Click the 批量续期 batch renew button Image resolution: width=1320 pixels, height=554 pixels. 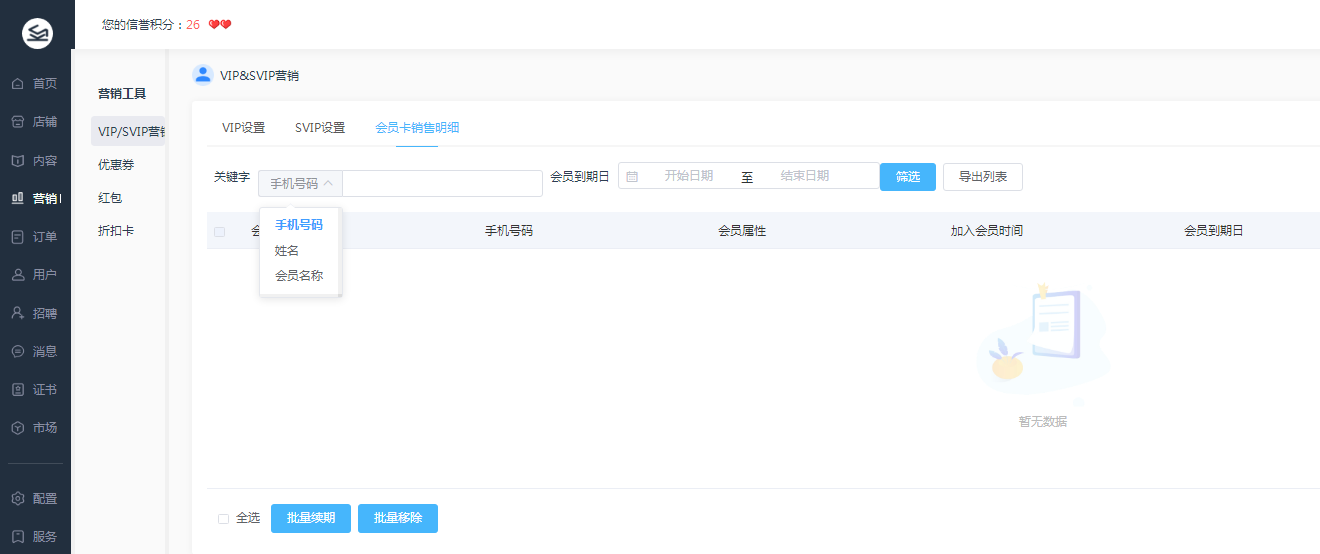coord(310,519)
